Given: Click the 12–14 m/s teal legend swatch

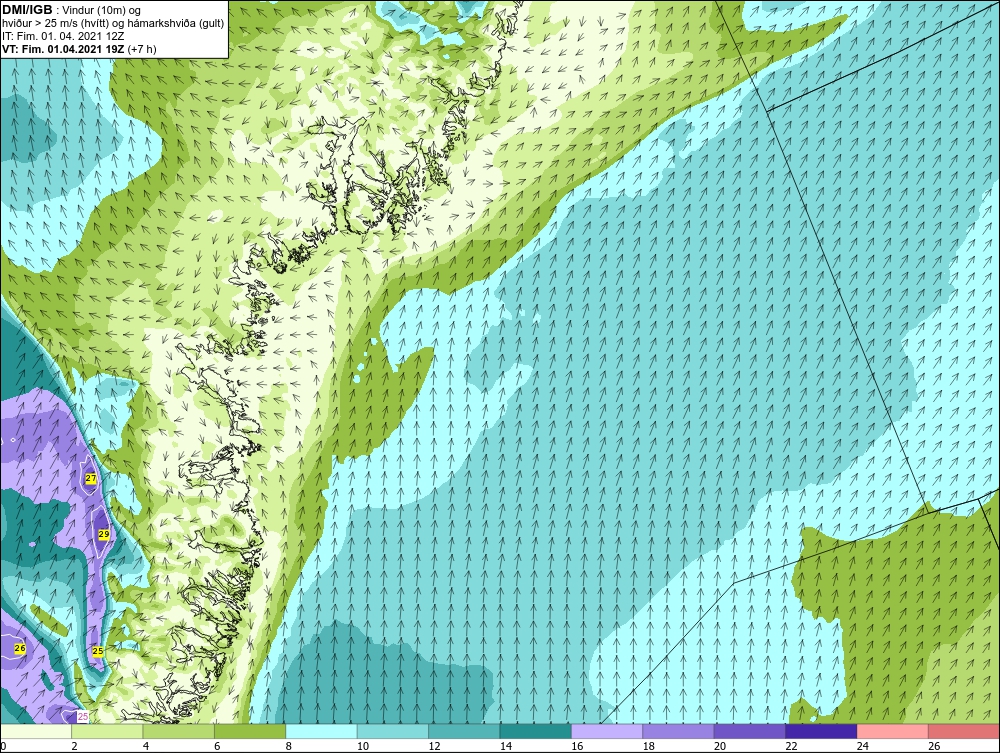Looking at the screenshot, I should click(464, 731).
